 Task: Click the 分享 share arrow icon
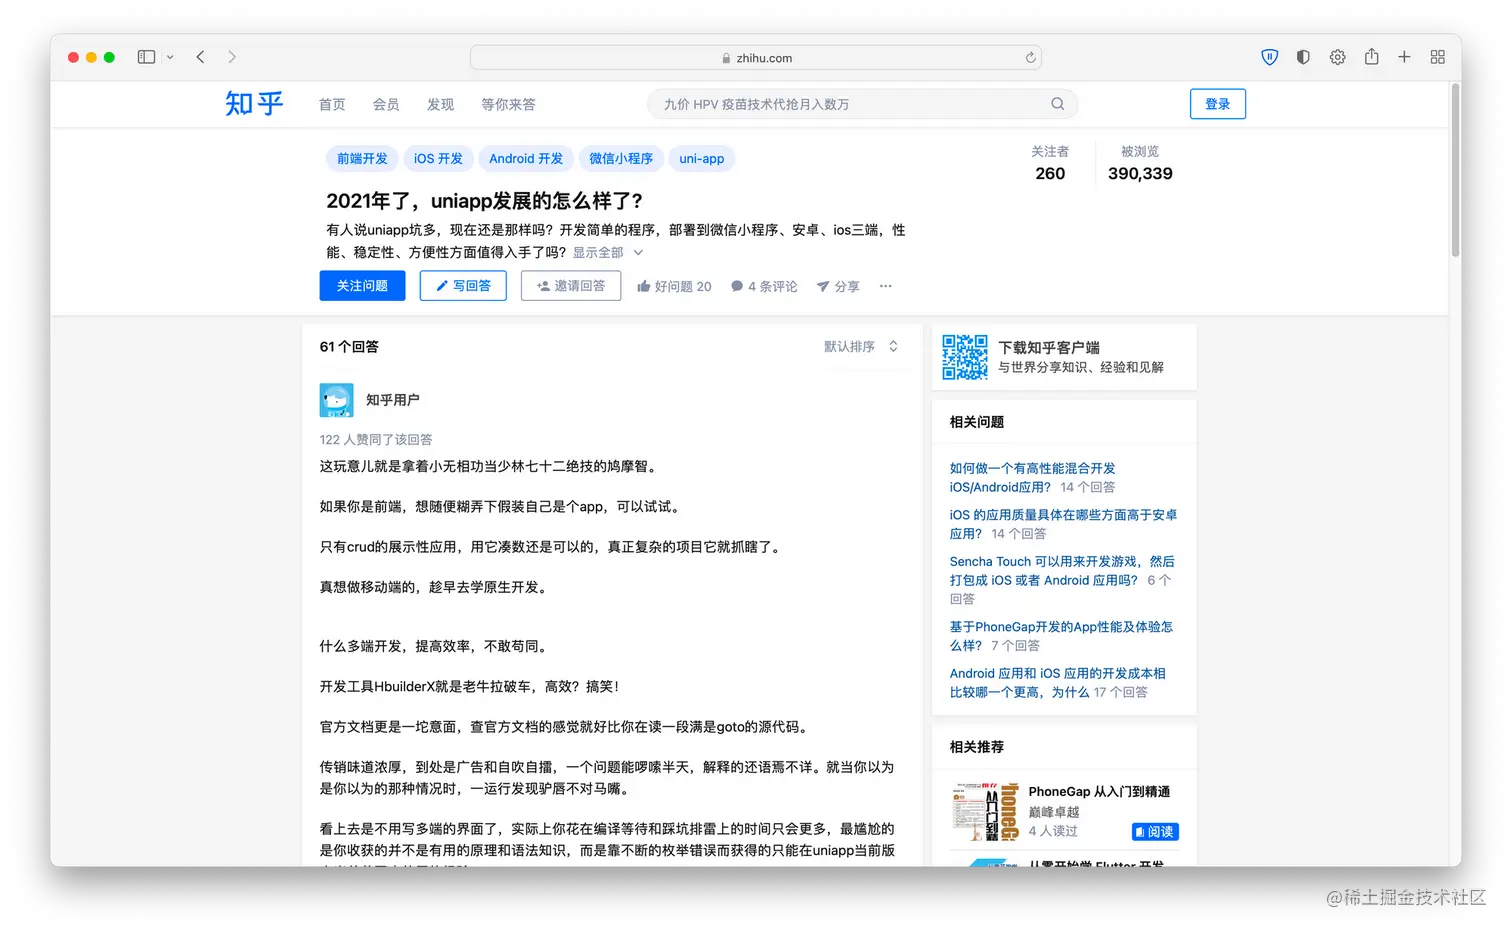822,286
